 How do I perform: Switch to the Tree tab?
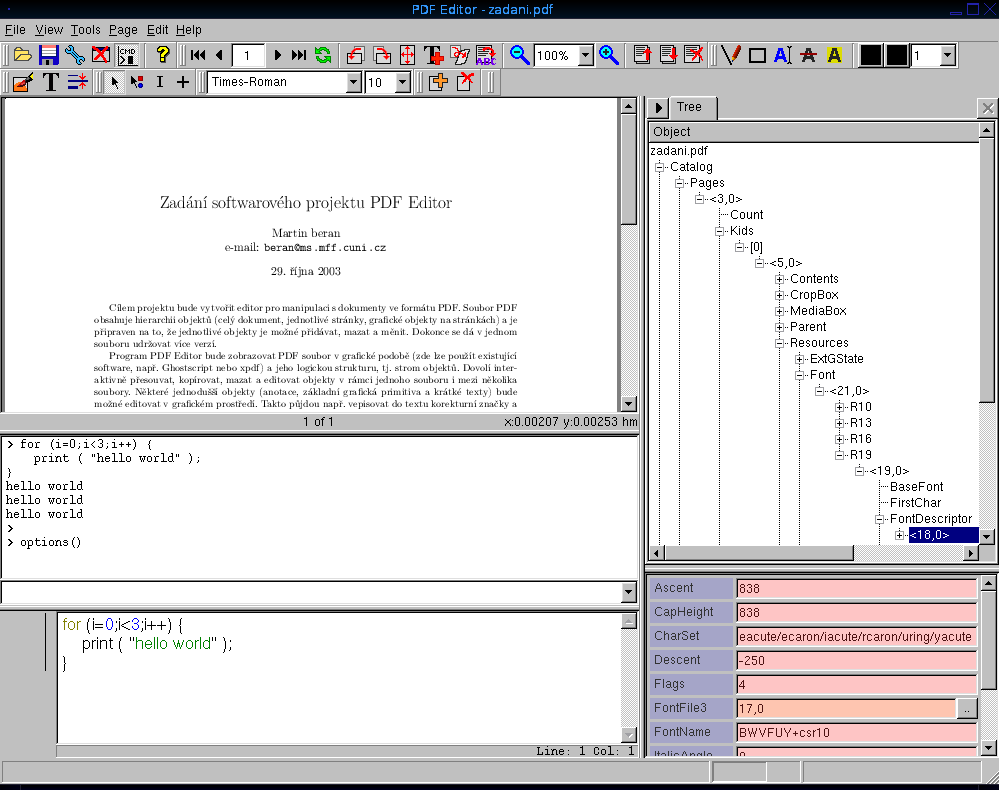click(x=691, y=107)
